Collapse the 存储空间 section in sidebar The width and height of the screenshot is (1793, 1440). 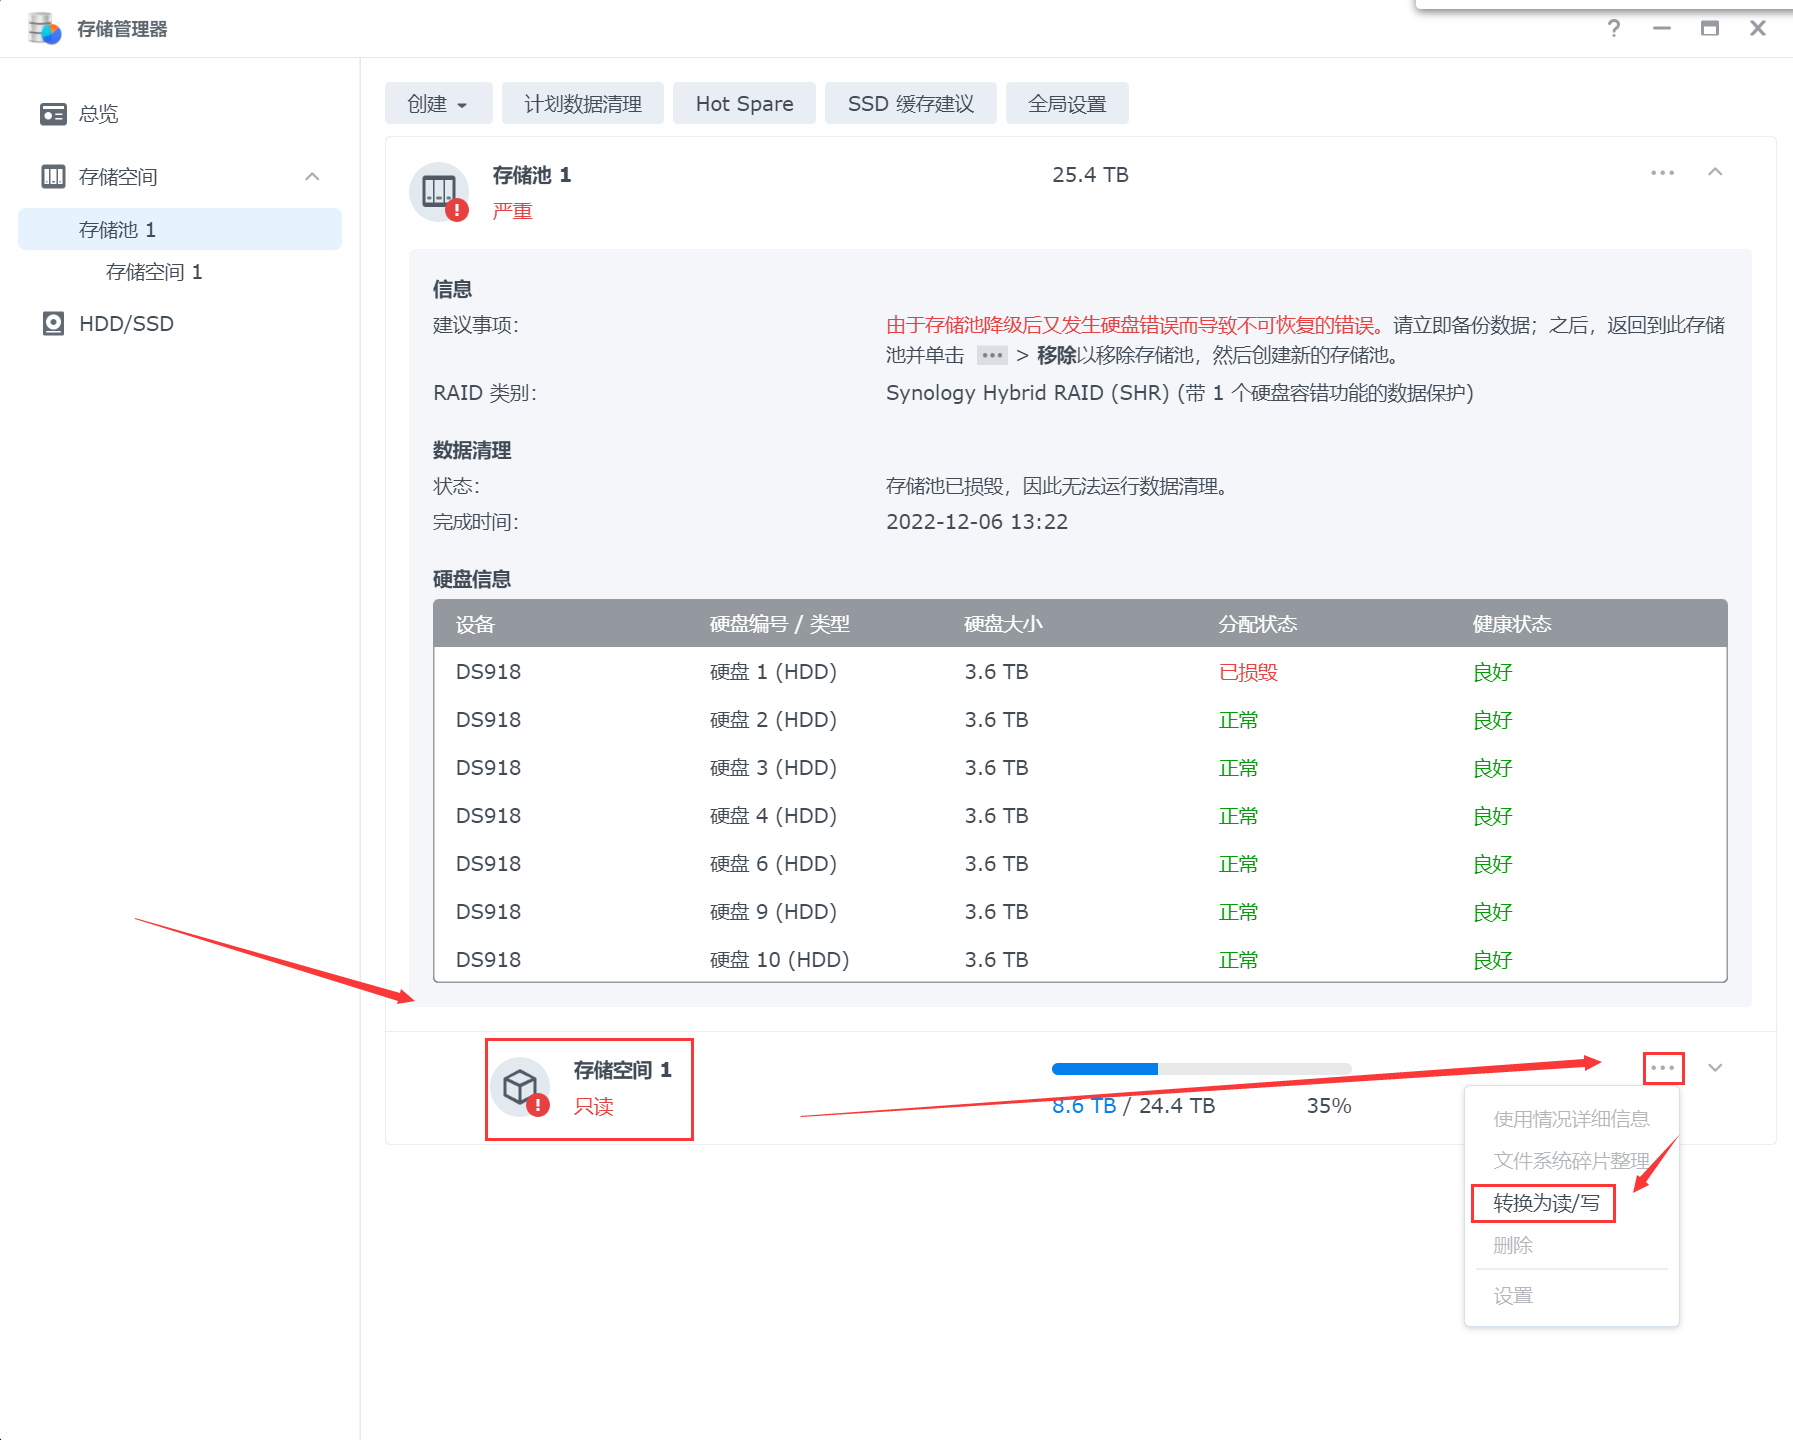click(x=312, y=177)
